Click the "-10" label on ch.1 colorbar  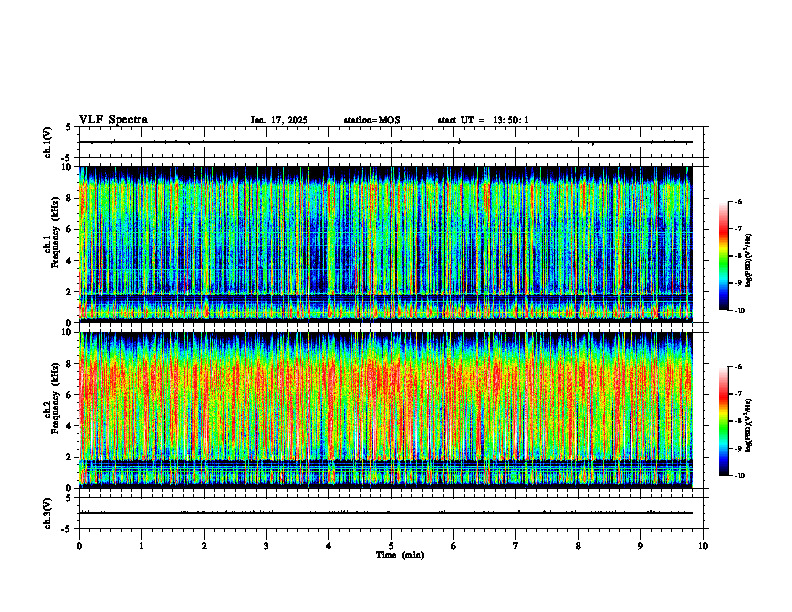[x=739, y=311]
